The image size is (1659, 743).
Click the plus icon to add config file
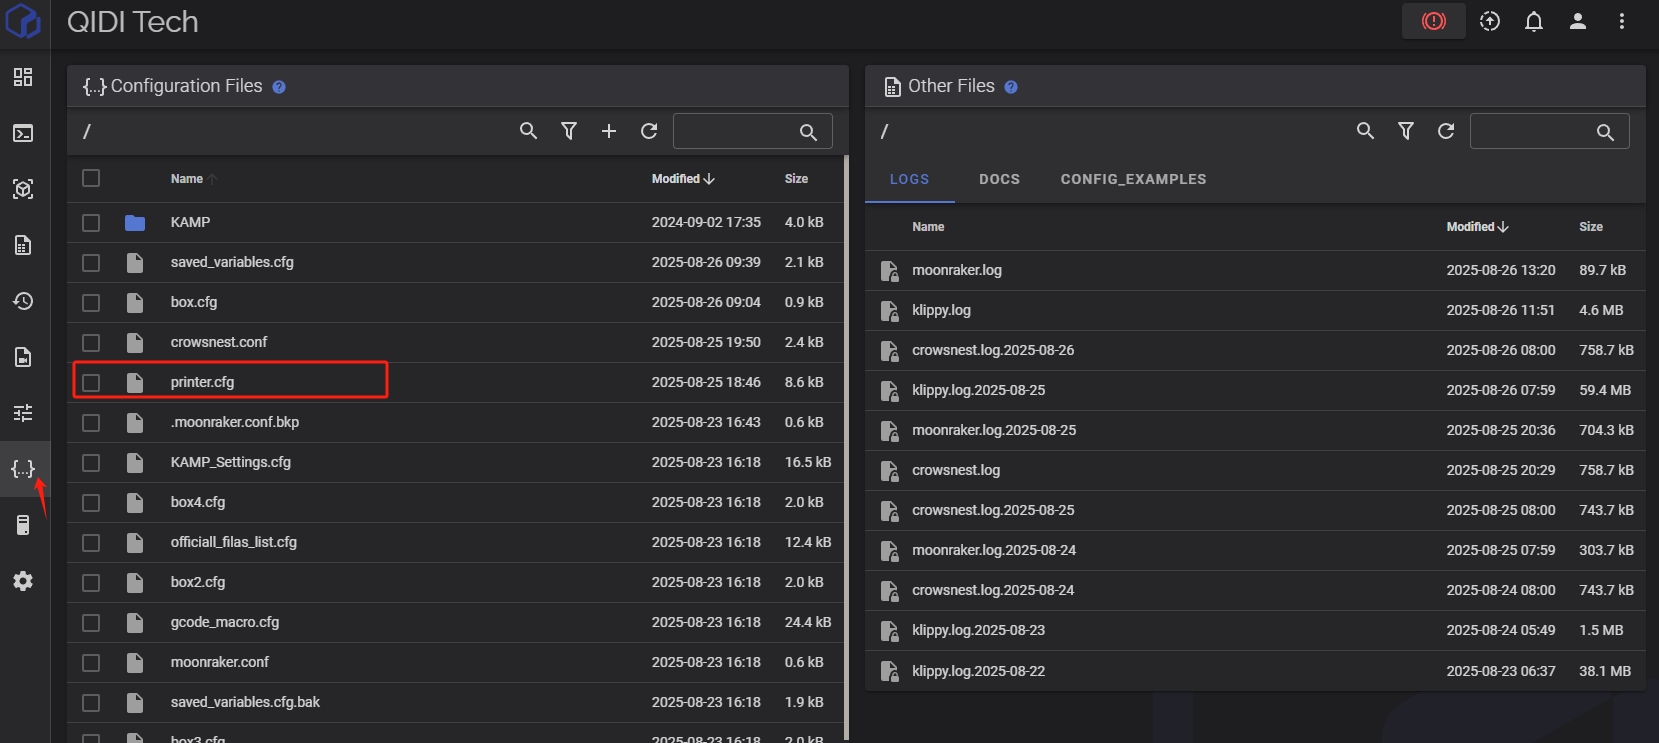(x=609, y=131)
